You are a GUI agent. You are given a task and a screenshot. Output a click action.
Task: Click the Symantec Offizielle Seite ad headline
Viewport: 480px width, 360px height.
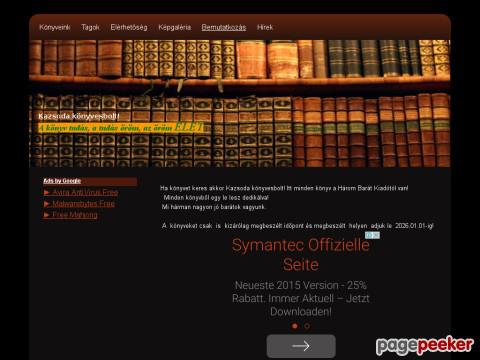pyautogui.click(x=301, y=255)
